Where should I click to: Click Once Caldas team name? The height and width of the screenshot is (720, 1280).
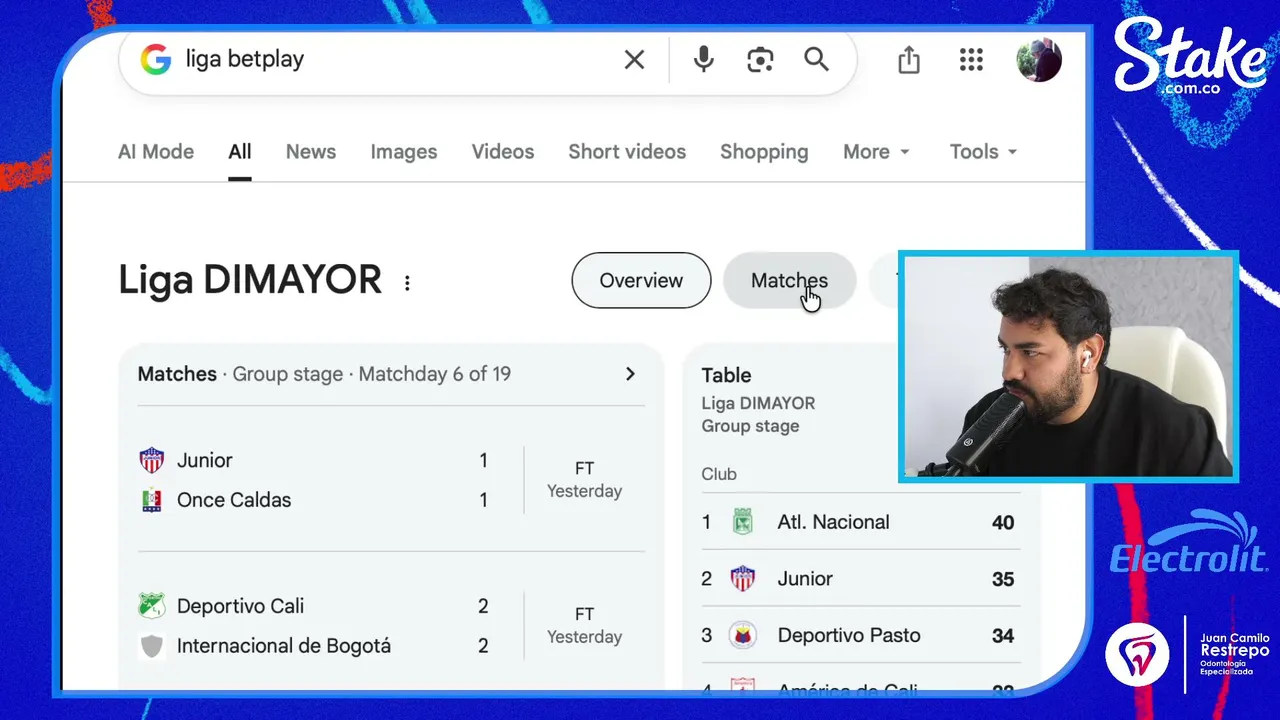[x=234, y=500]
